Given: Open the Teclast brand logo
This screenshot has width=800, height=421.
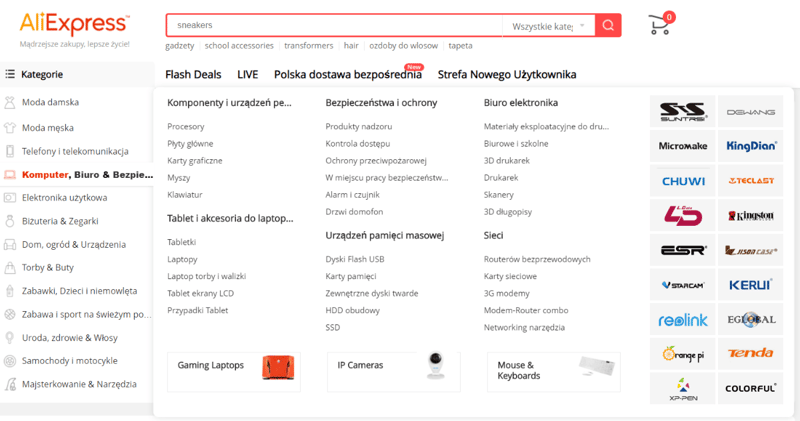Looking at the screenshot, I should coord(751,181).
